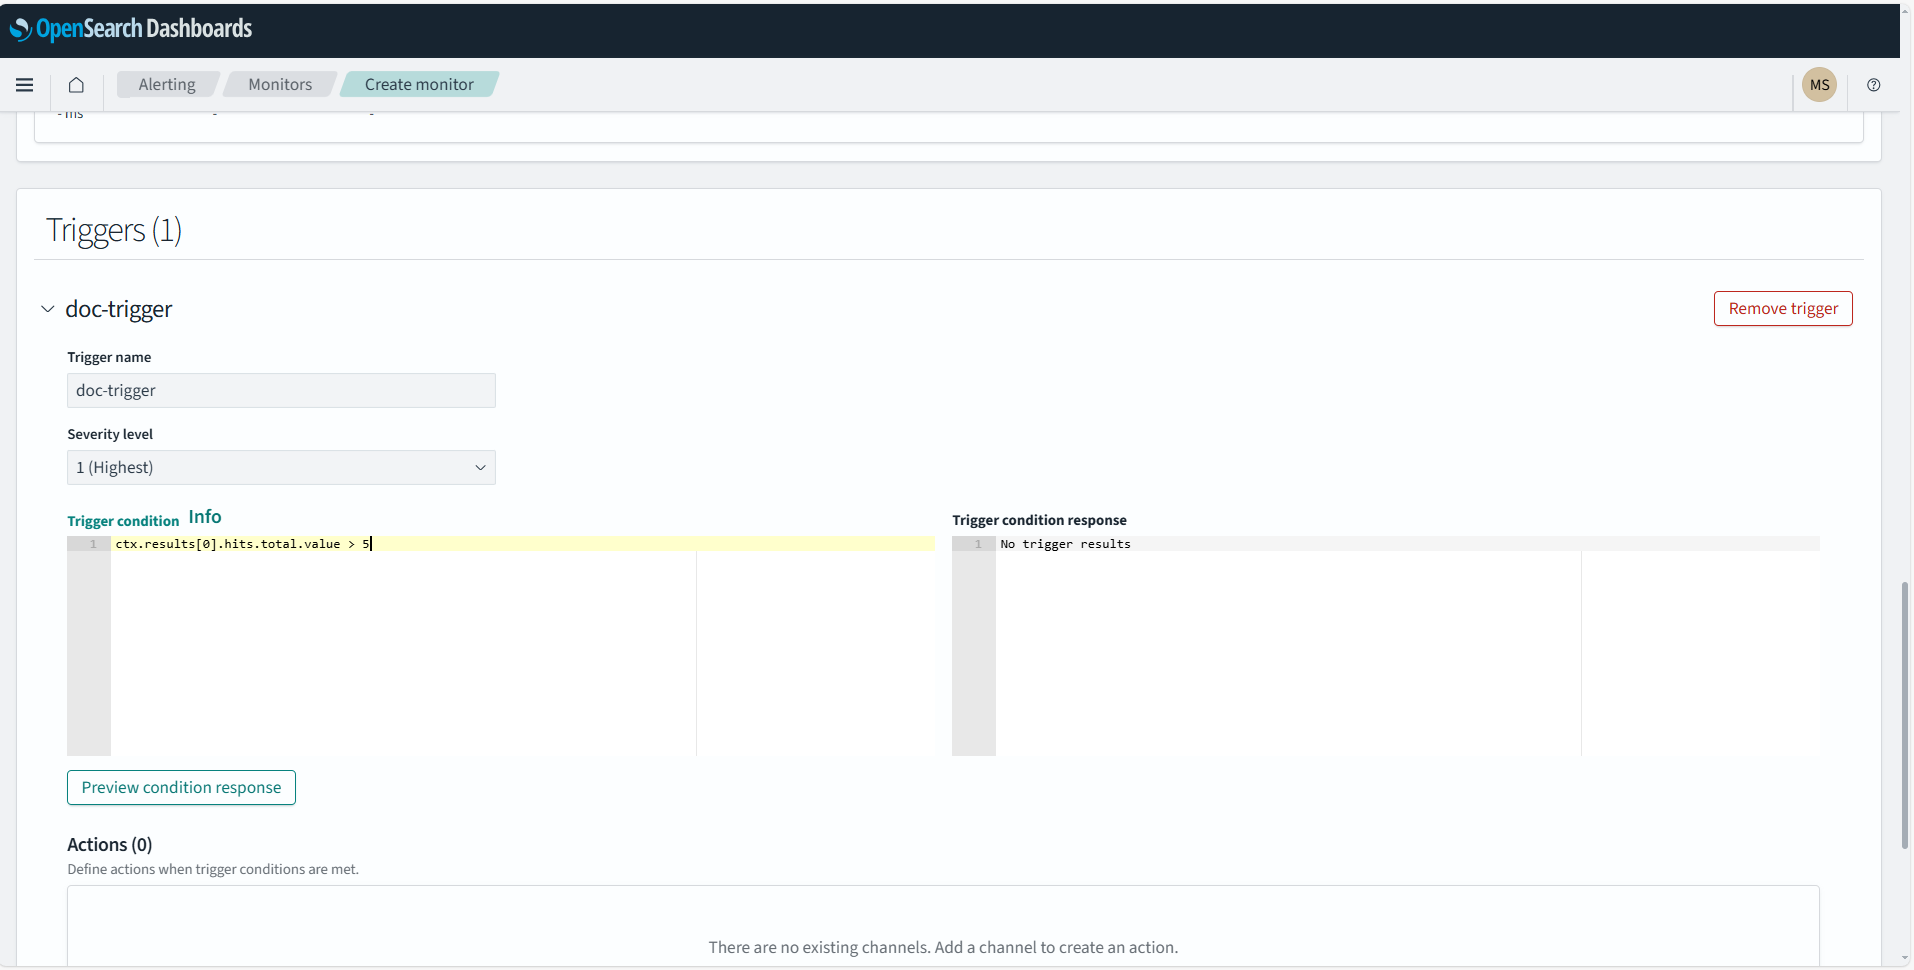Screen dimensions: 1914x970
Task: Open the main navigation hamburger menu
Action: [x=25, y=85]
